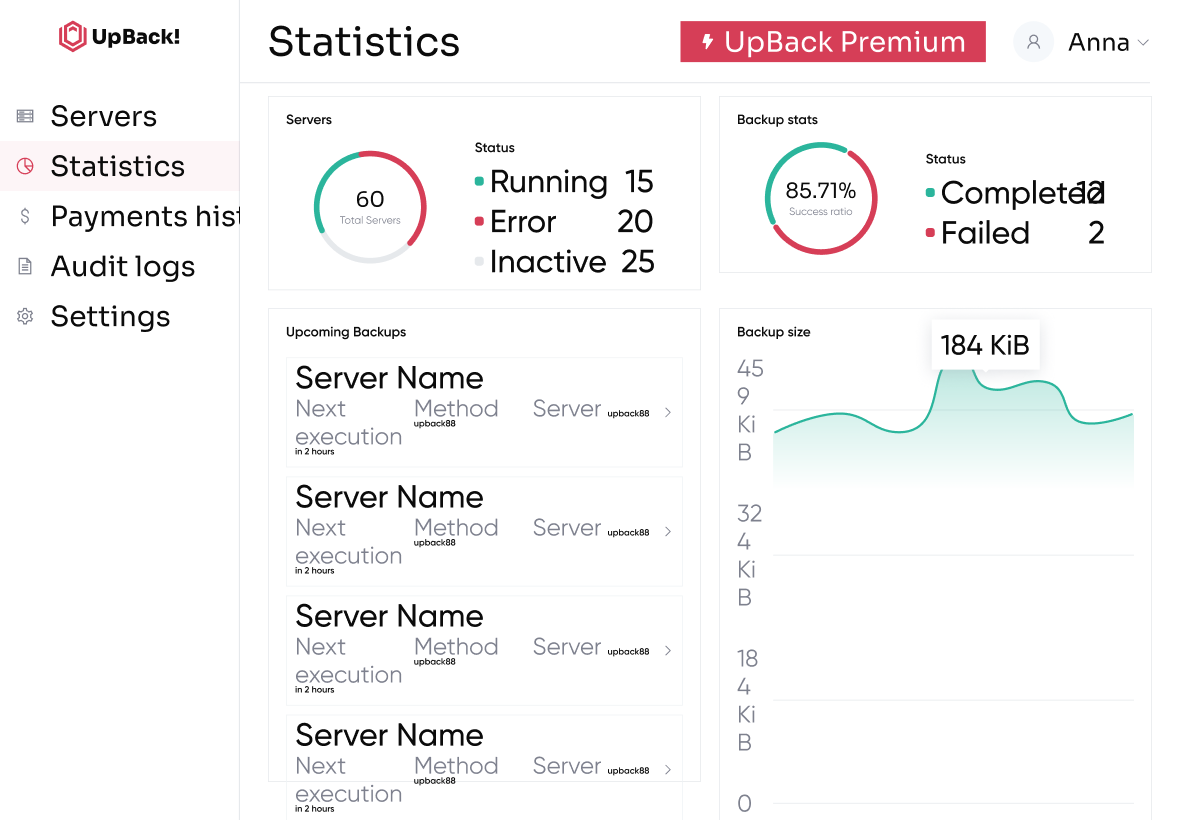Expand the first upcoming backup chevron
The image size is (1190, 820).
tap(668, 412)
